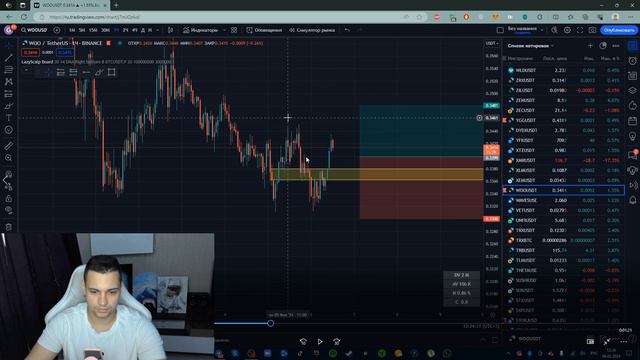640x360 pixels.
Task: Select the patterns drawing tool
Action: pyautogui.click(x=9, y=82)
